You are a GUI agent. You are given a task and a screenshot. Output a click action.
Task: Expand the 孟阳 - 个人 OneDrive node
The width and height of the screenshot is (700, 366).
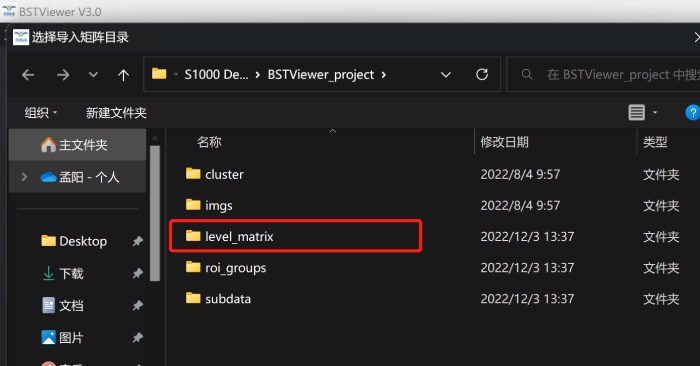[x=24, y=177]
